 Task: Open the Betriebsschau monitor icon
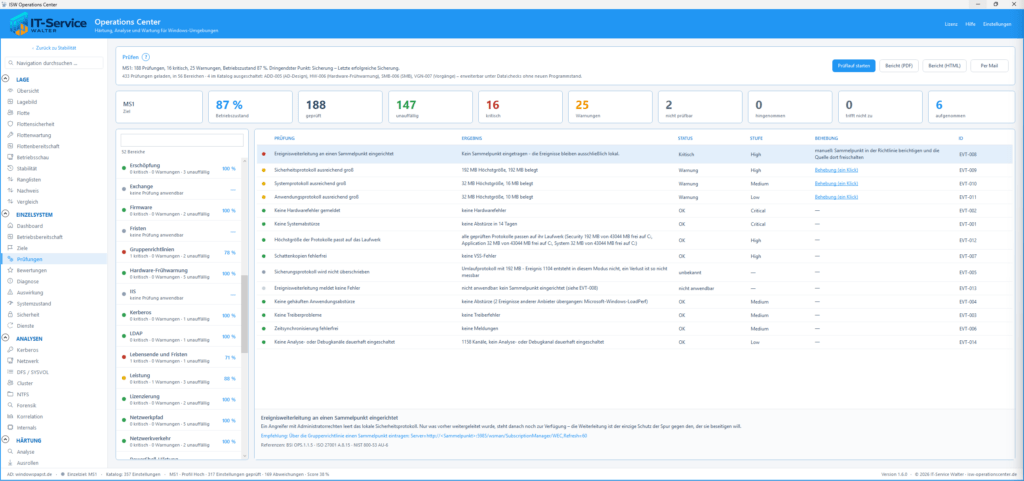10,157
